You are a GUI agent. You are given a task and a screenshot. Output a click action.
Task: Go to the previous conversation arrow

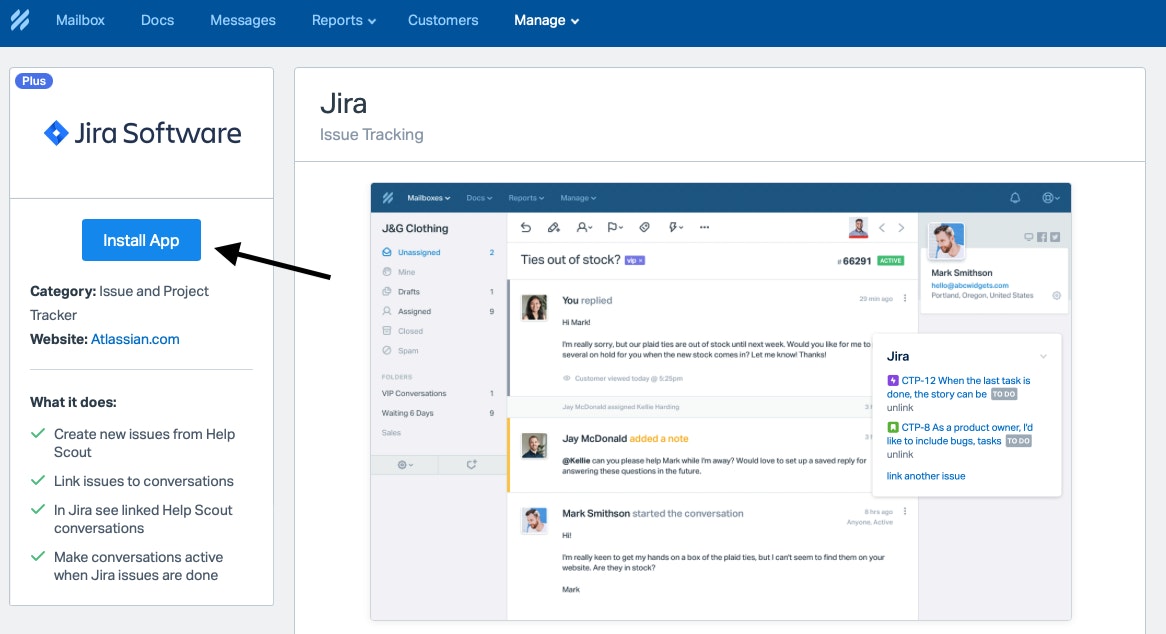tap(882, 228)
